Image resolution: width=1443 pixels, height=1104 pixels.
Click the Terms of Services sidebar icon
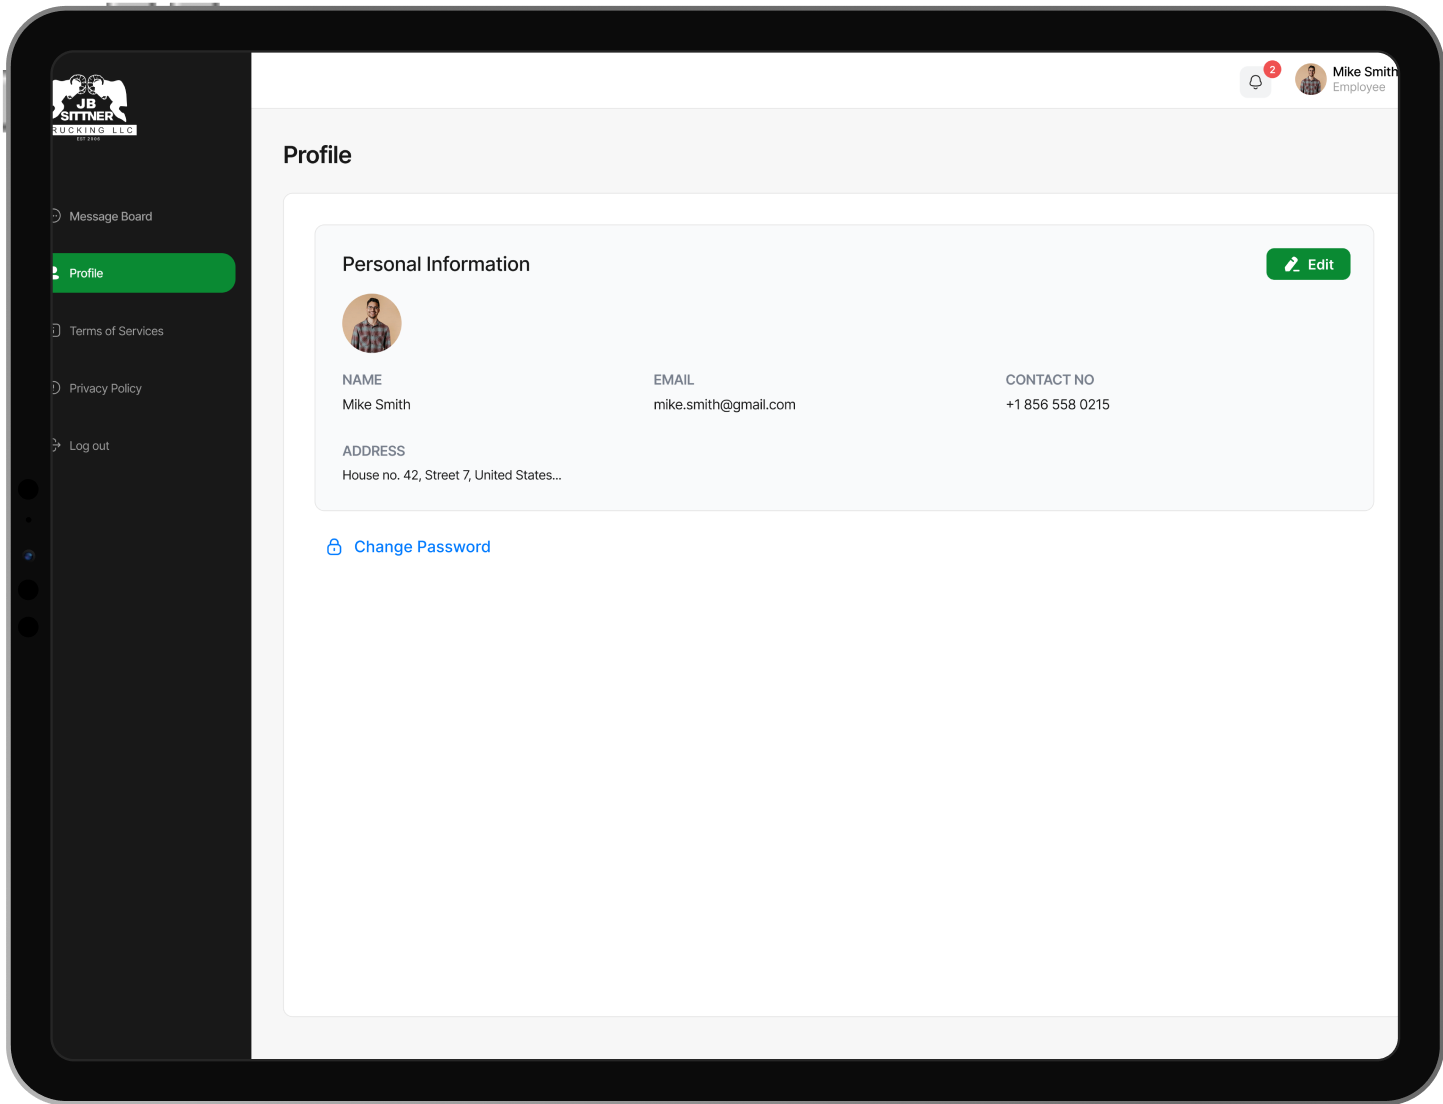click(x=56, y=331)
